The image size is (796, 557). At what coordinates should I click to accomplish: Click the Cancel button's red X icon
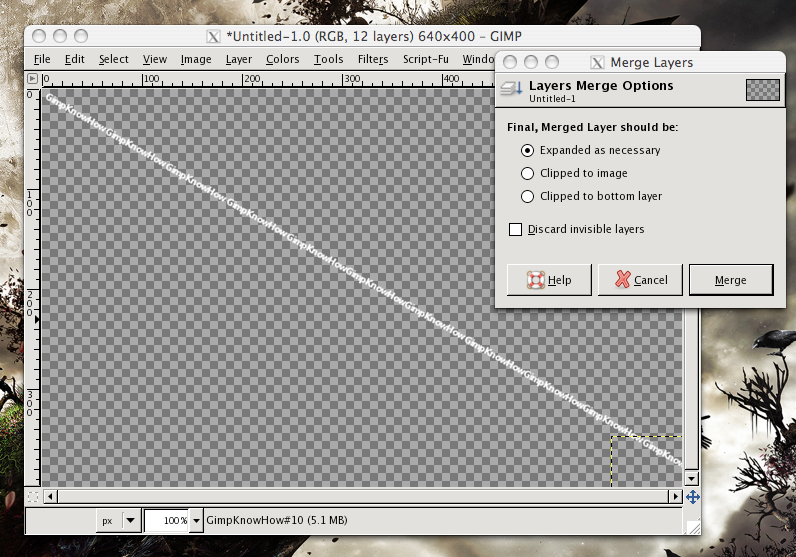point(622,279)
